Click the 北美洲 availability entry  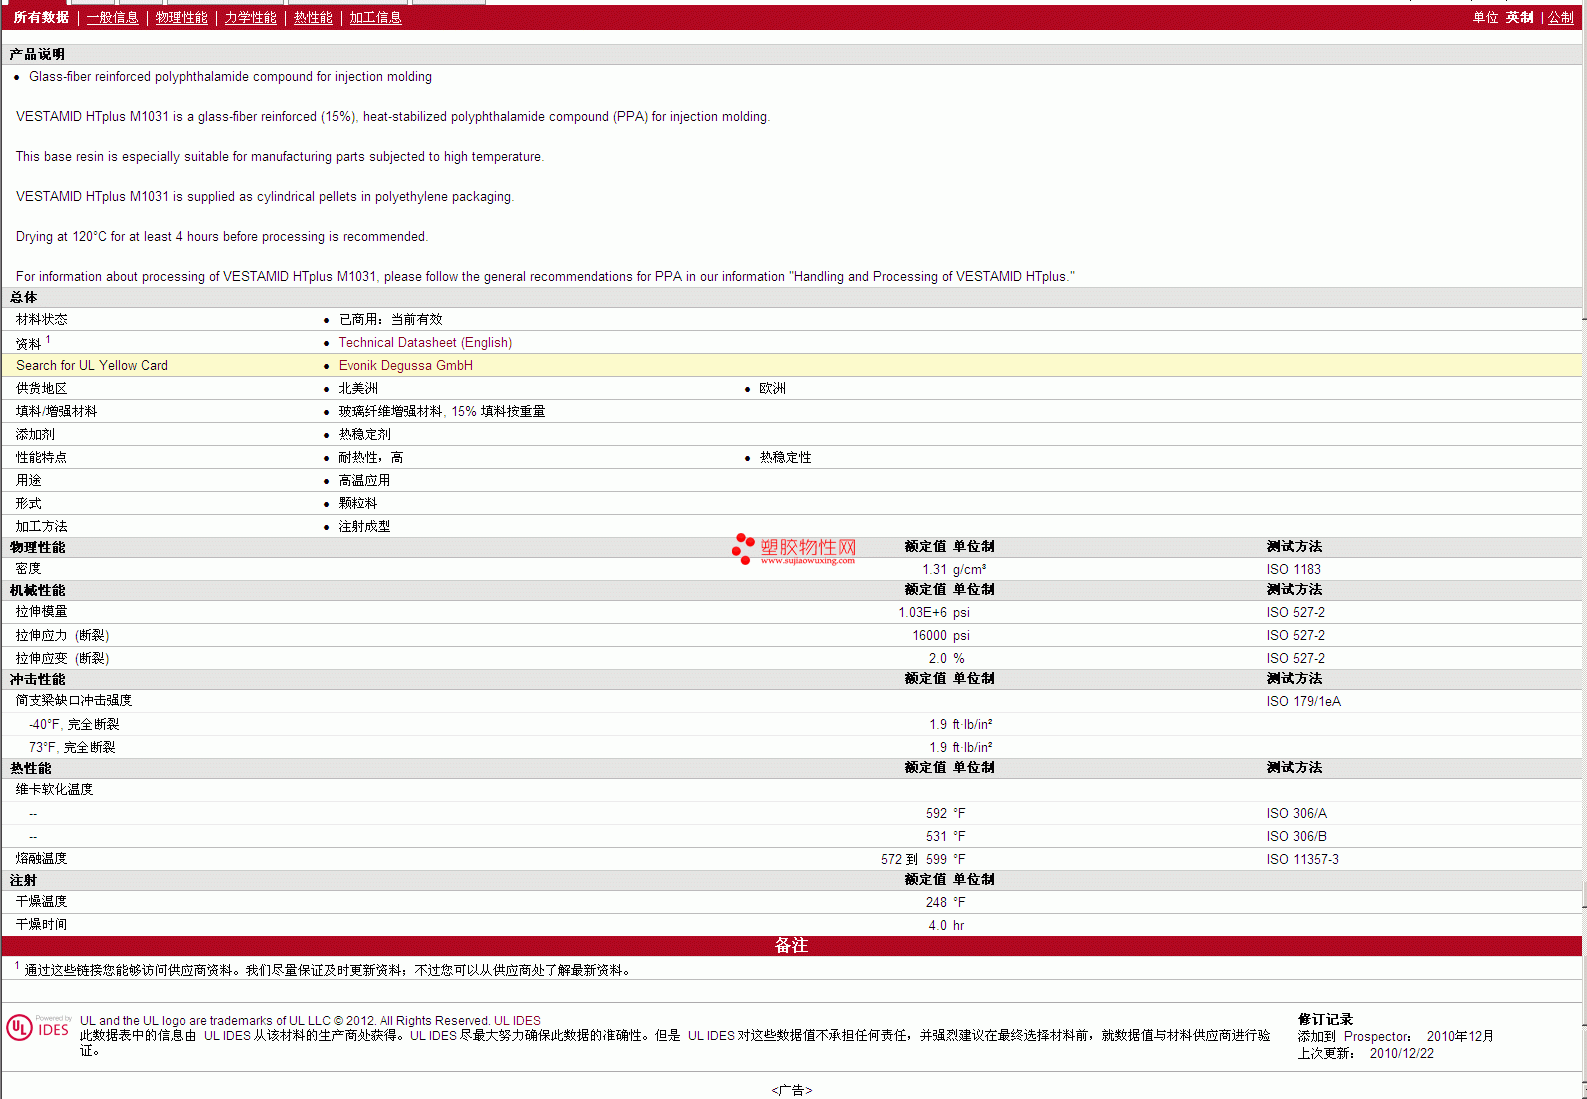tap(358, 389)
